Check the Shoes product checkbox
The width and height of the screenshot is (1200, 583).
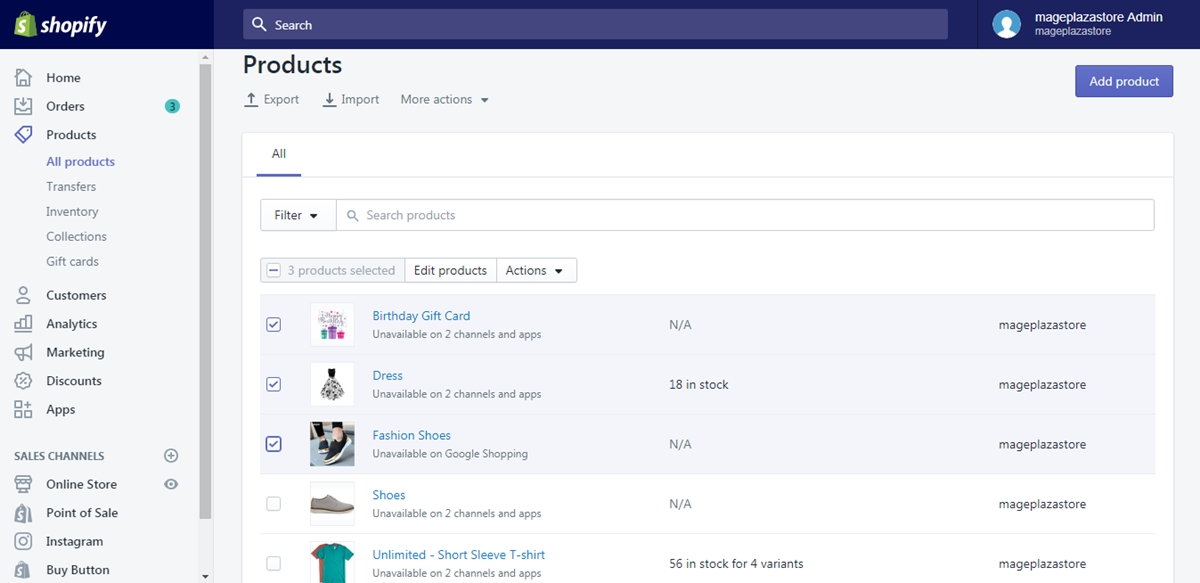coord(273,504)
